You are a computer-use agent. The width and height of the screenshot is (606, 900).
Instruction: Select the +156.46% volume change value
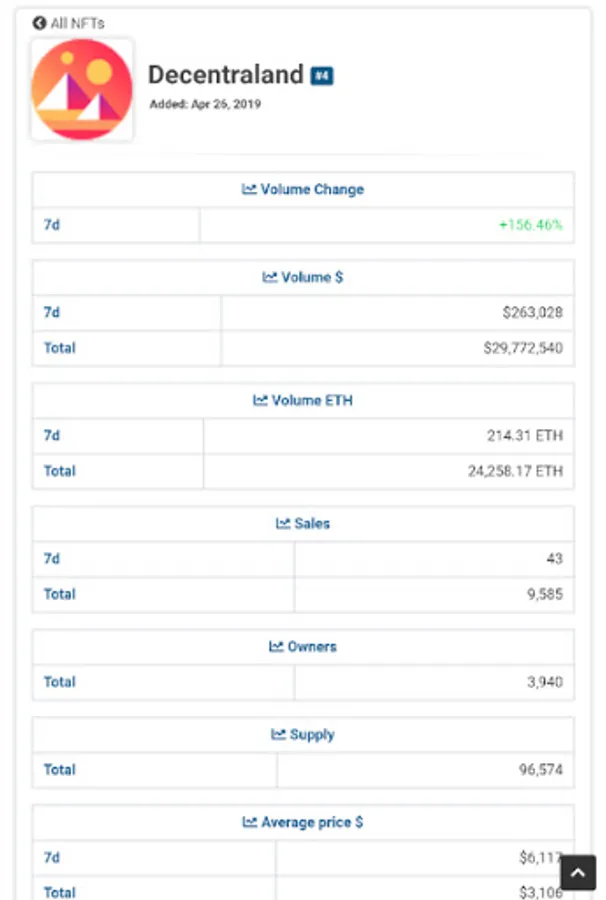530,225
